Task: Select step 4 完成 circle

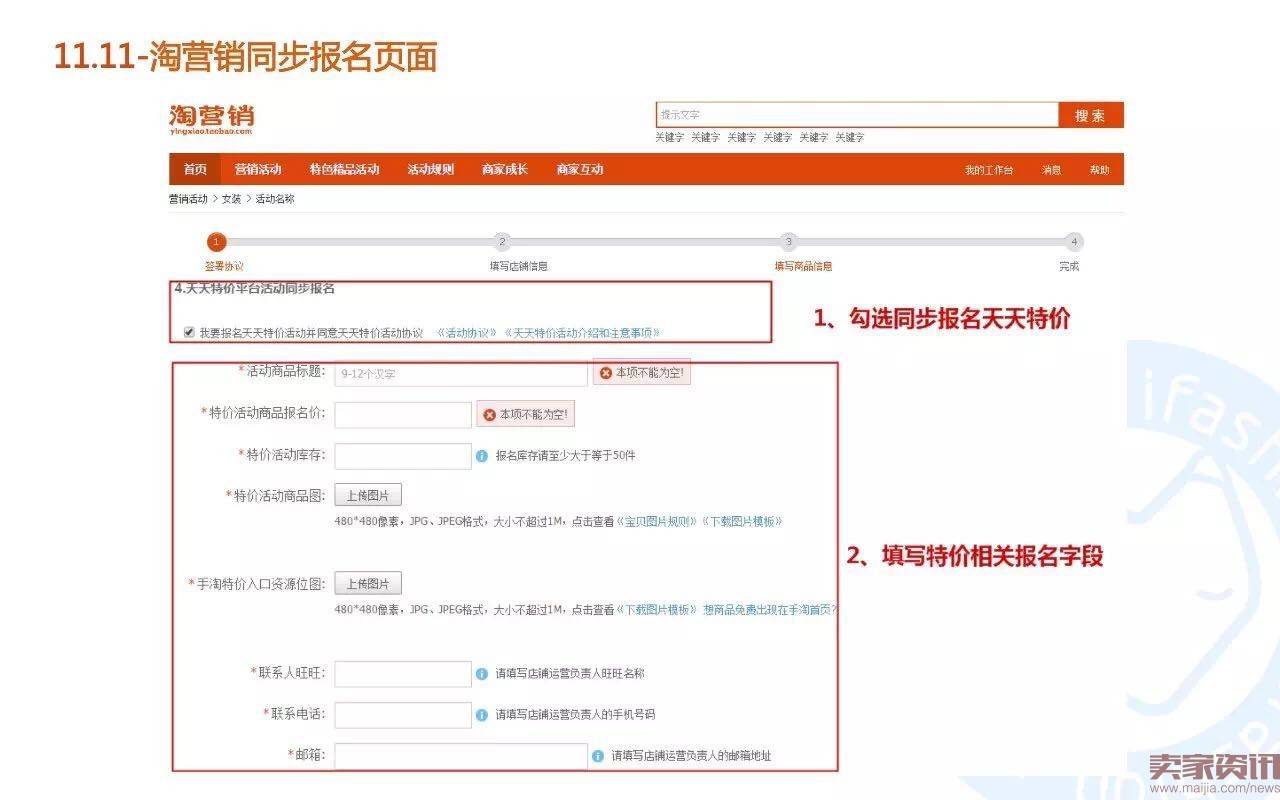Action: (x=1074, y=242)
